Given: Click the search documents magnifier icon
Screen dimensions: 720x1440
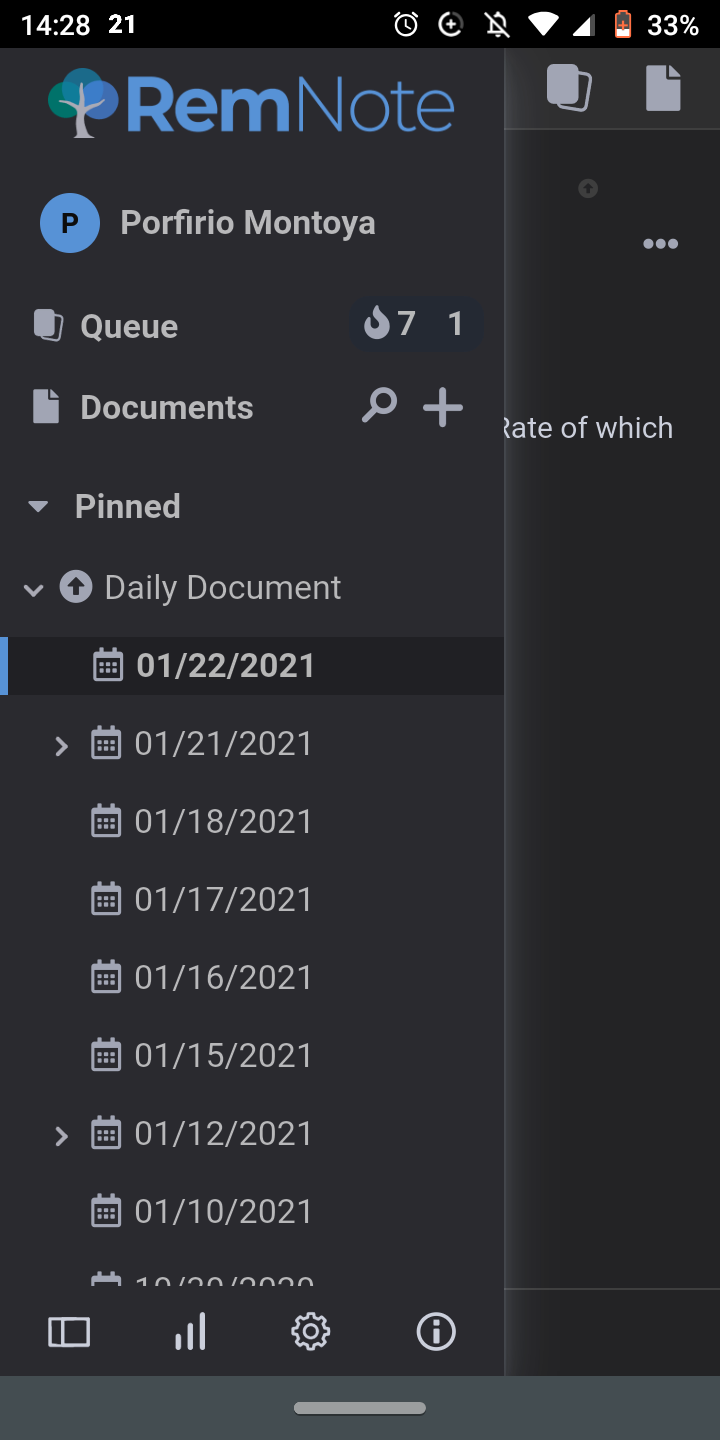Looking at the screenshot, I should (x=379, y=406).
